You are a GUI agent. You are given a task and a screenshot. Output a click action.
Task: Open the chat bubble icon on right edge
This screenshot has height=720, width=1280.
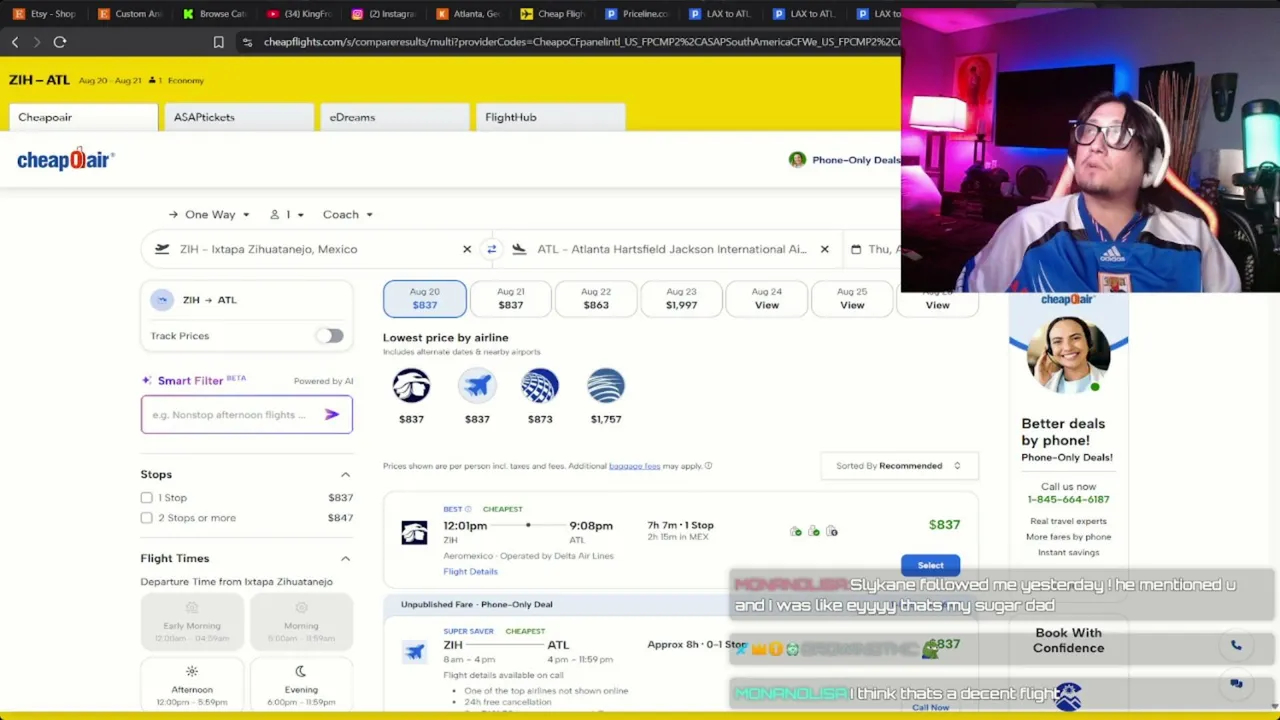pos(1236,684)
